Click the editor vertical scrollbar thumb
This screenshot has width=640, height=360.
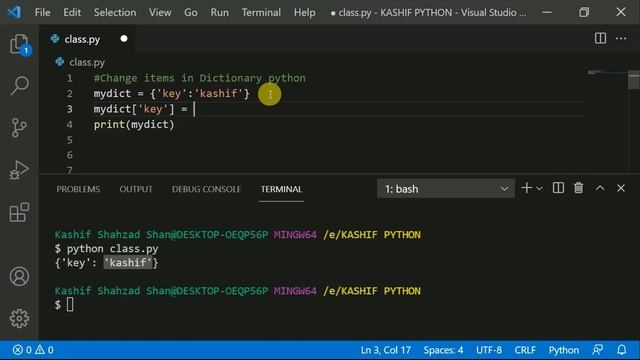click(x=634, y=80)
